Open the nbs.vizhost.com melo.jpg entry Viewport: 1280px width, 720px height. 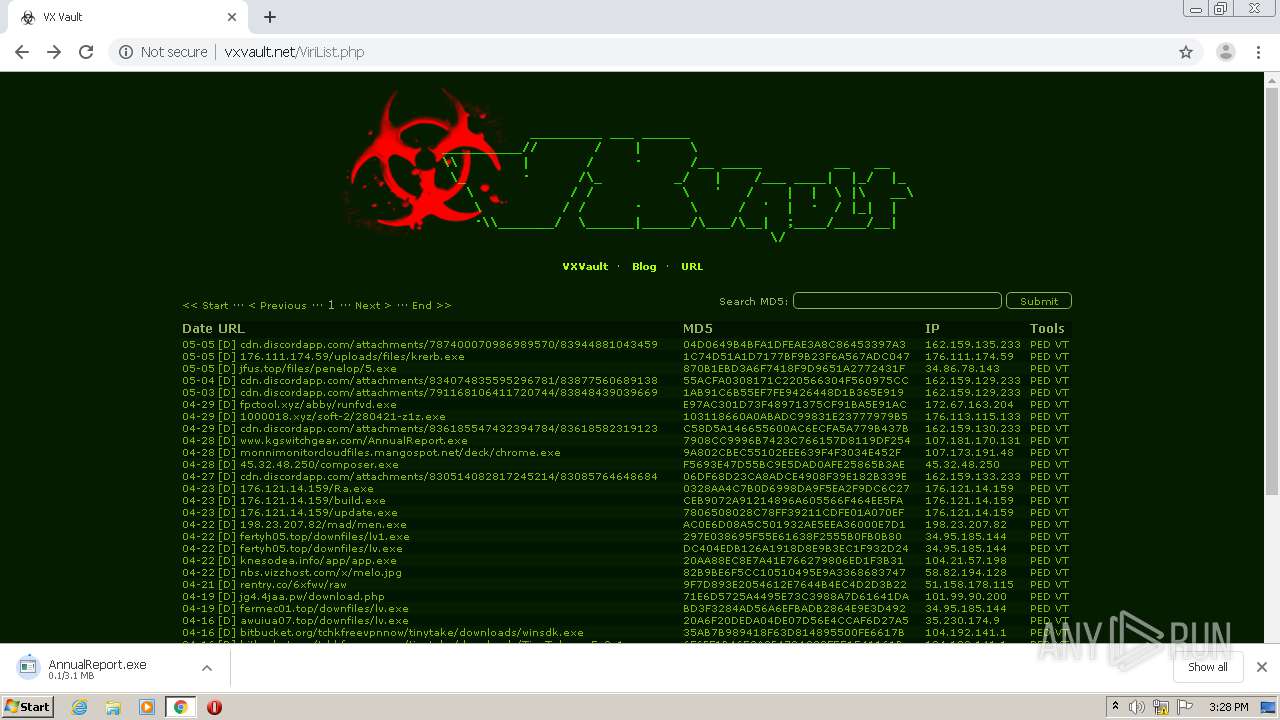click(x=321, y=572)
